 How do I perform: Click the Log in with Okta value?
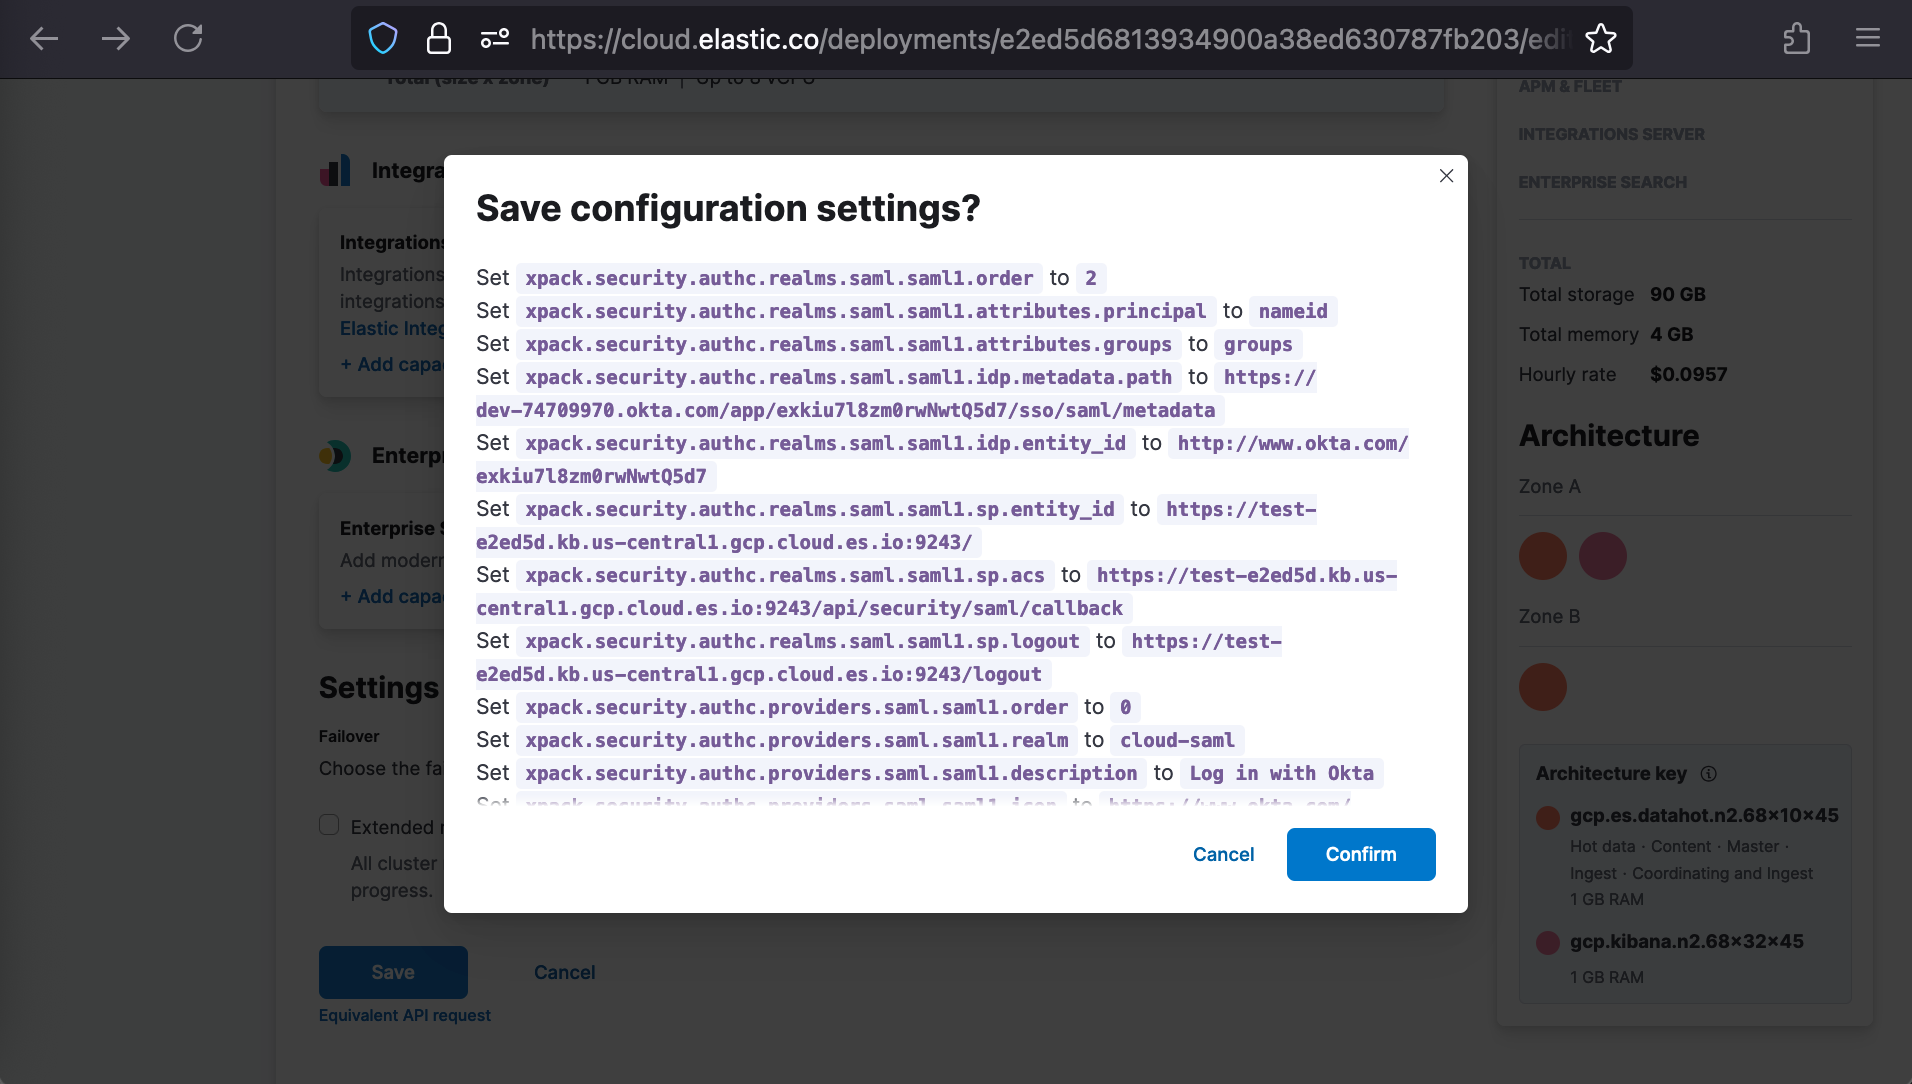coord(1282,773)
